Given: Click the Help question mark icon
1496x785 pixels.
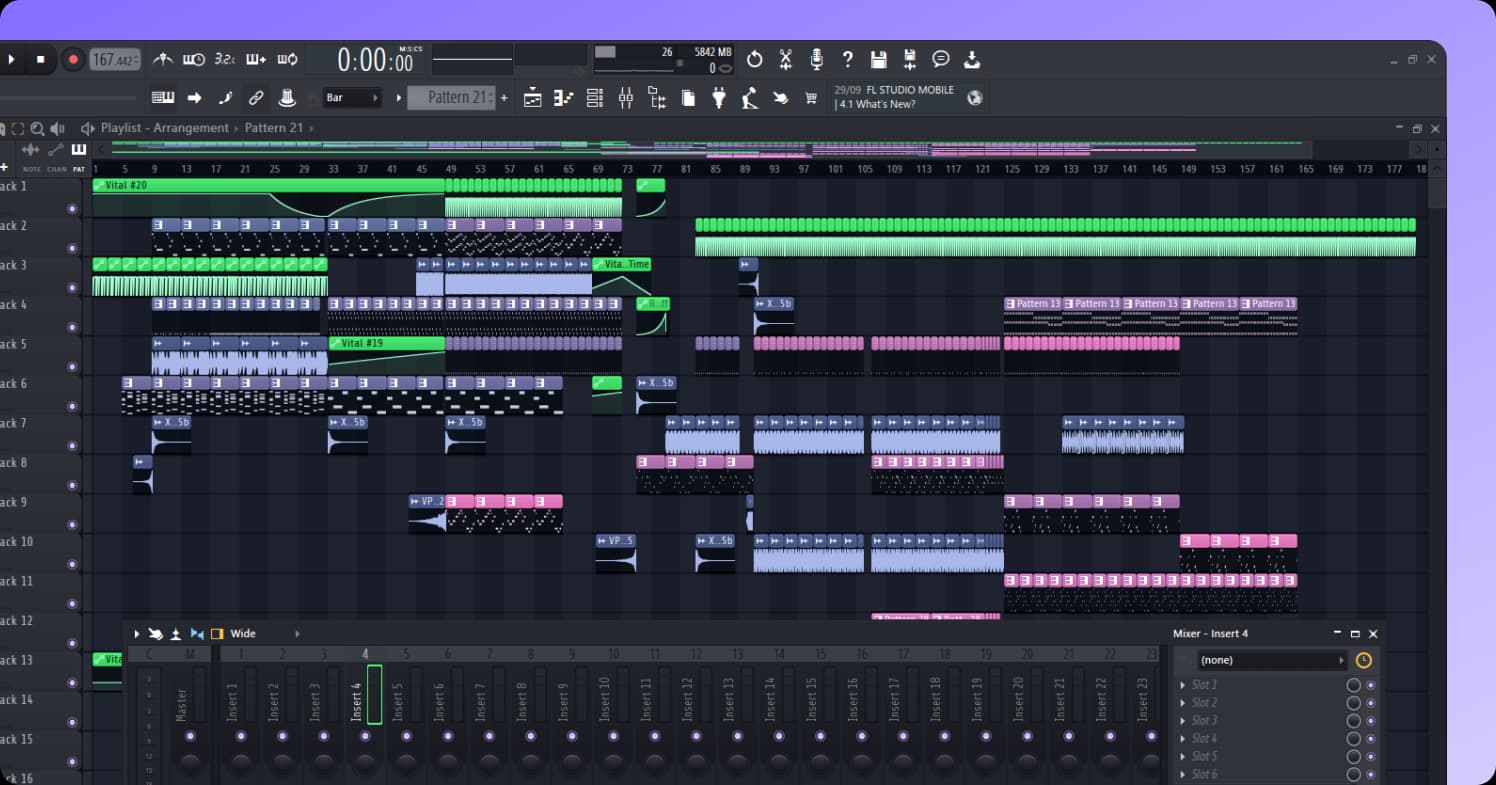Looking at the screenshot, I should tap(845, 59).
